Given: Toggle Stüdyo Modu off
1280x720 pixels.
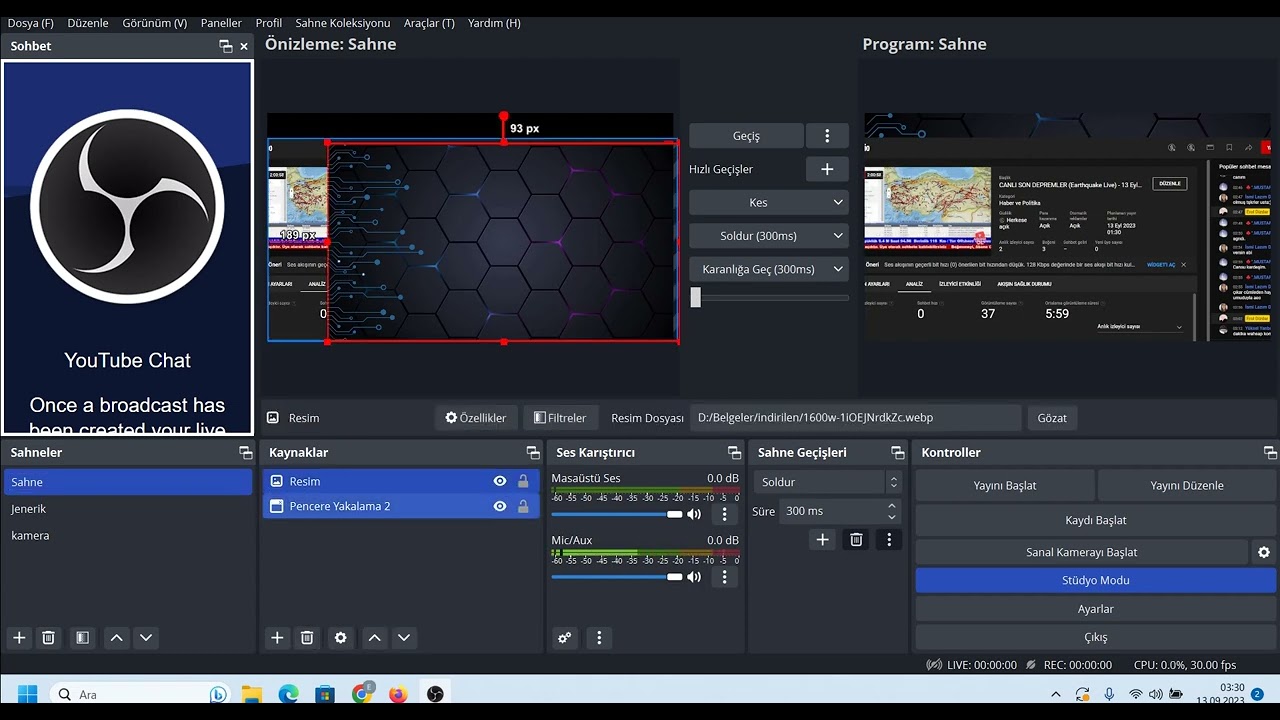Looking at the screenshot, I should (x=1096, y=580).
